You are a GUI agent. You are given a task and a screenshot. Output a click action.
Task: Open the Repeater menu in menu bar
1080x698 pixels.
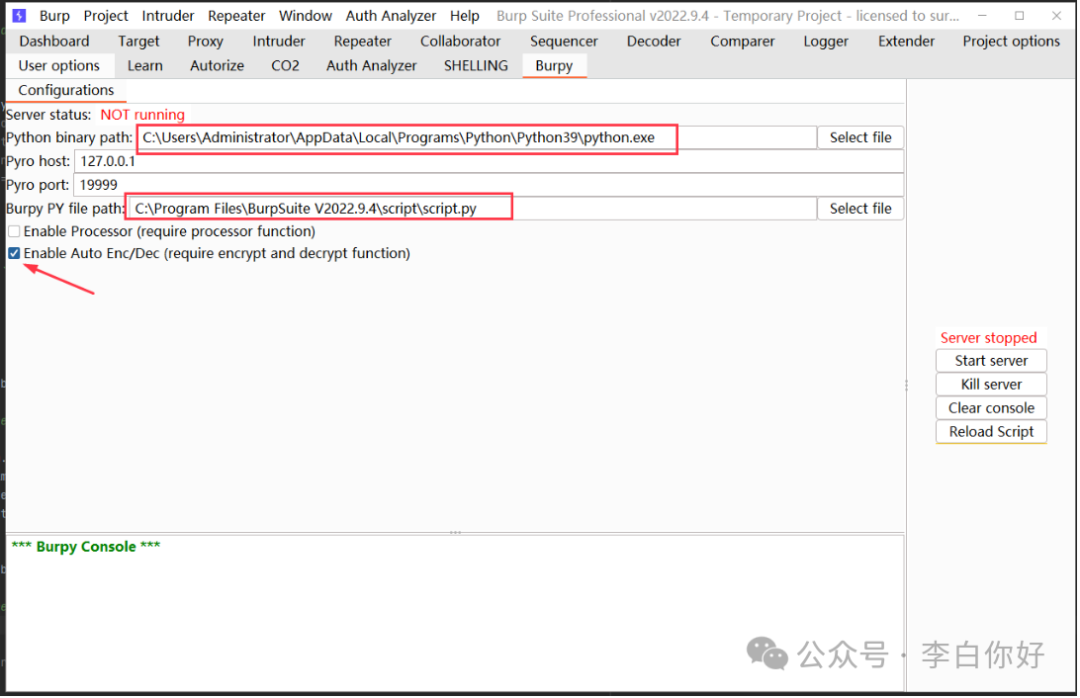pos(236,15)
